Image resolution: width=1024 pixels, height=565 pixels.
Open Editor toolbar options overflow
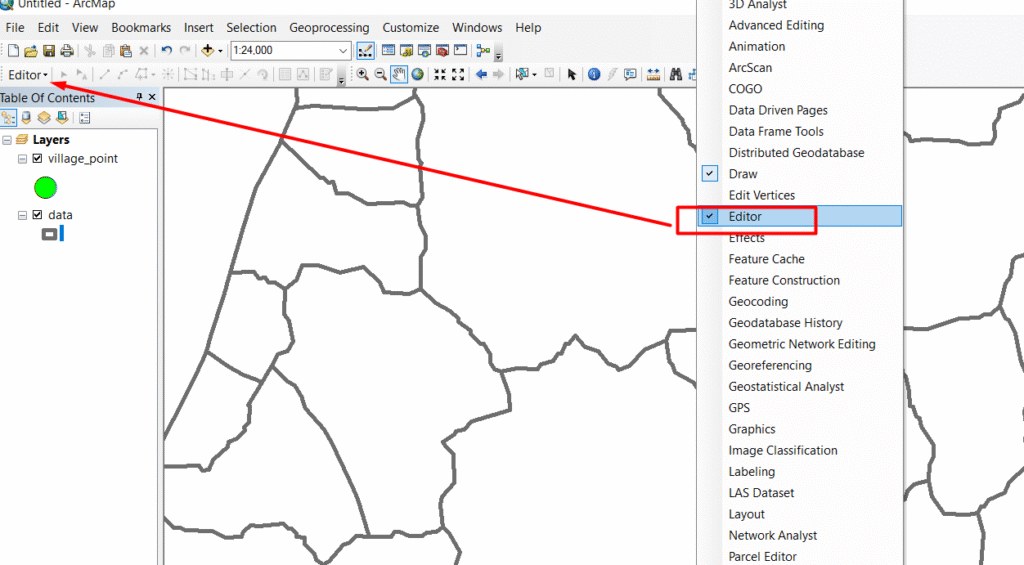341,78
